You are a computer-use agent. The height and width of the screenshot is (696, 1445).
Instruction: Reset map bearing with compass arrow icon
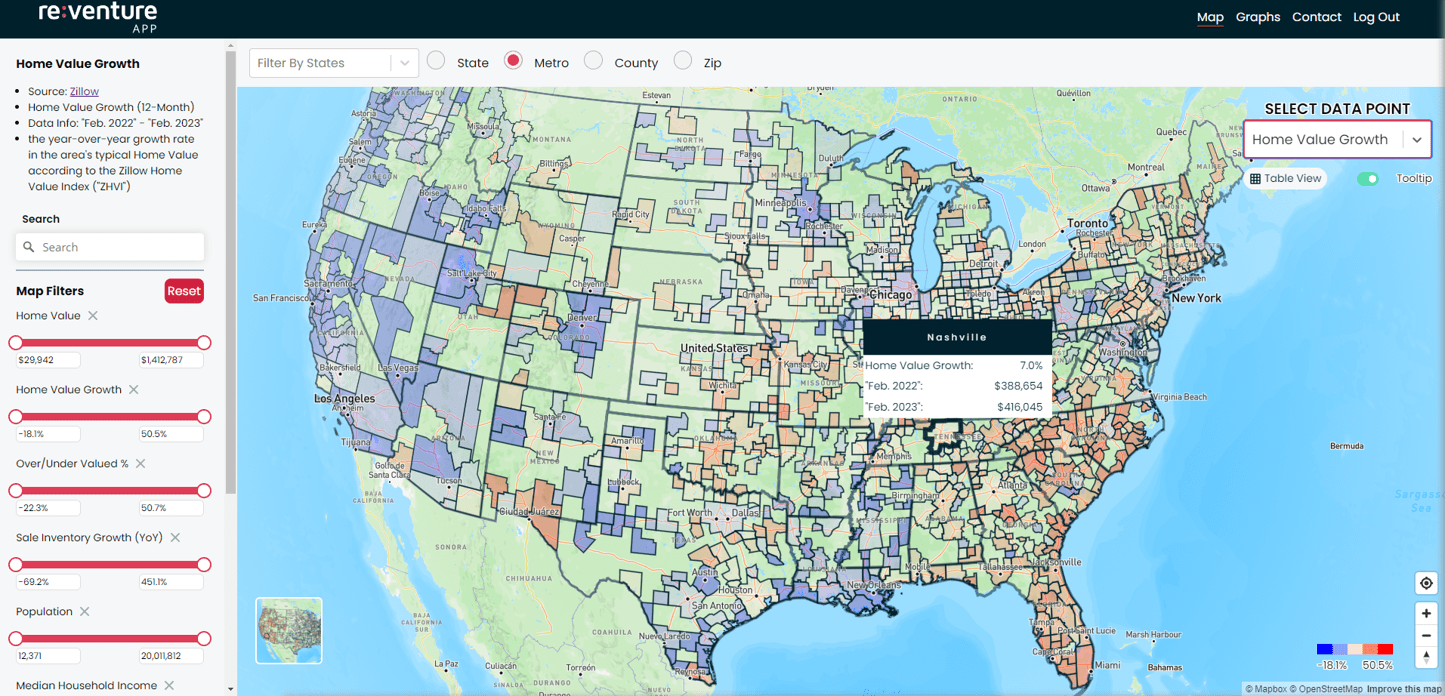click(x=1426, y=657)
